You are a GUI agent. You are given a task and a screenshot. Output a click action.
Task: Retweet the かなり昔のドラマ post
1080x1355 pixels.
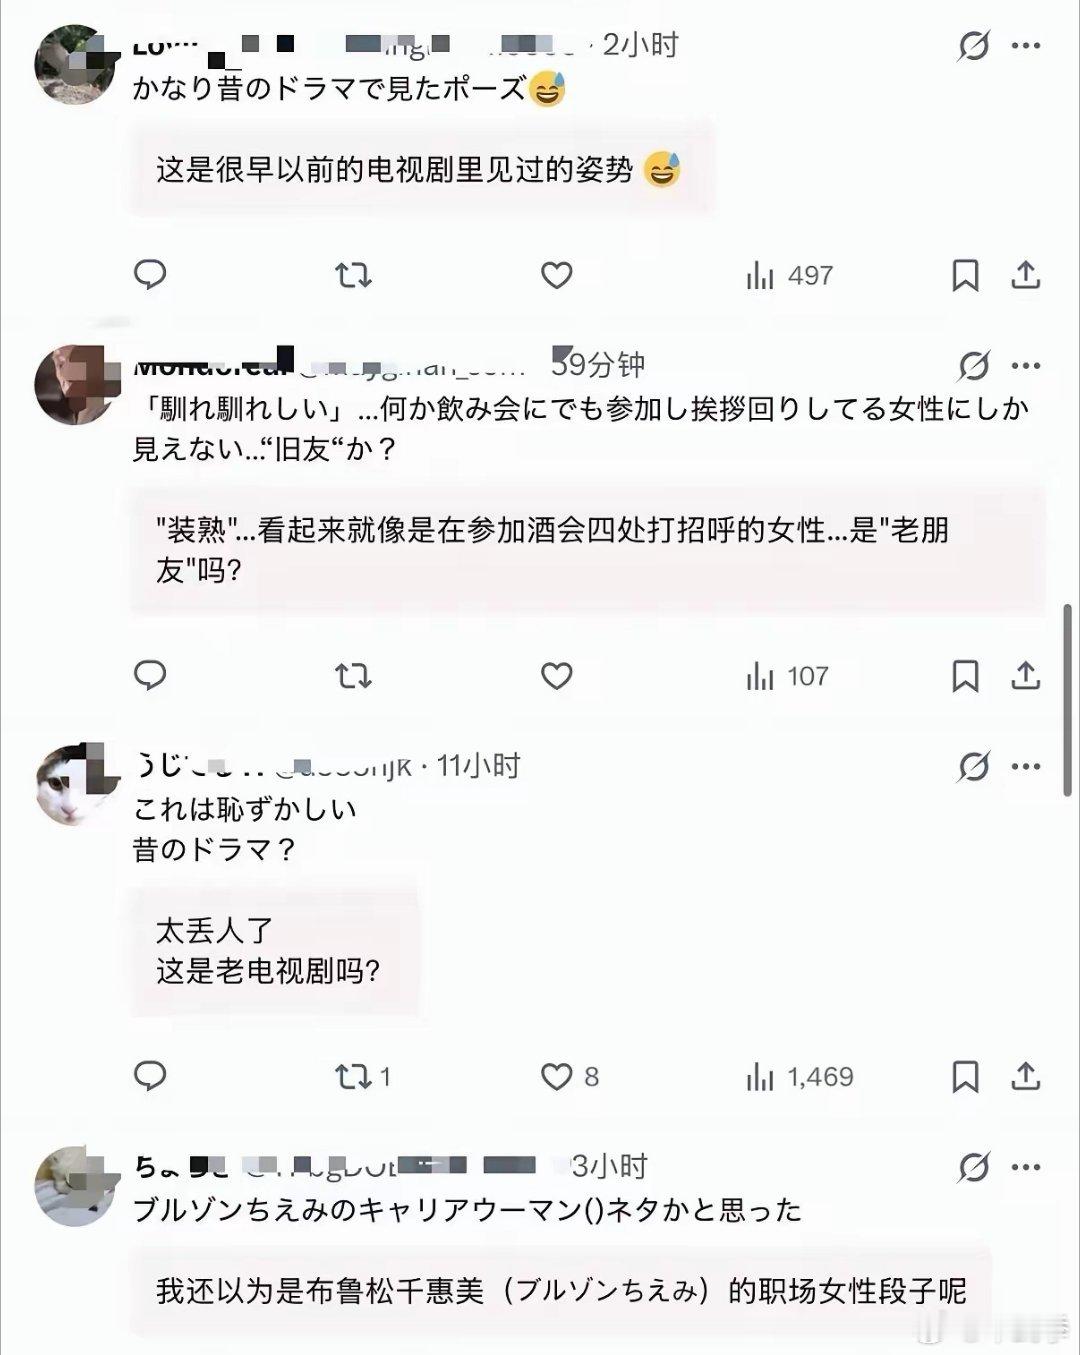(353, 275)
